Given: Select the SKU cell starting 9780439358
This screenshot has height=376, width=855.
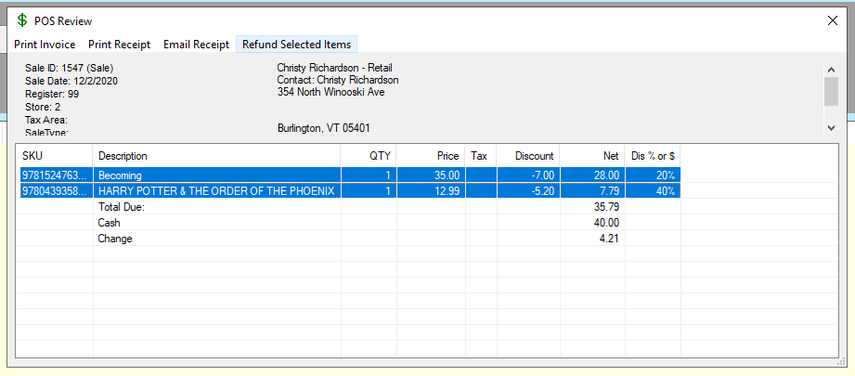Looking at the screenshot, I should (x=56, y=191).
